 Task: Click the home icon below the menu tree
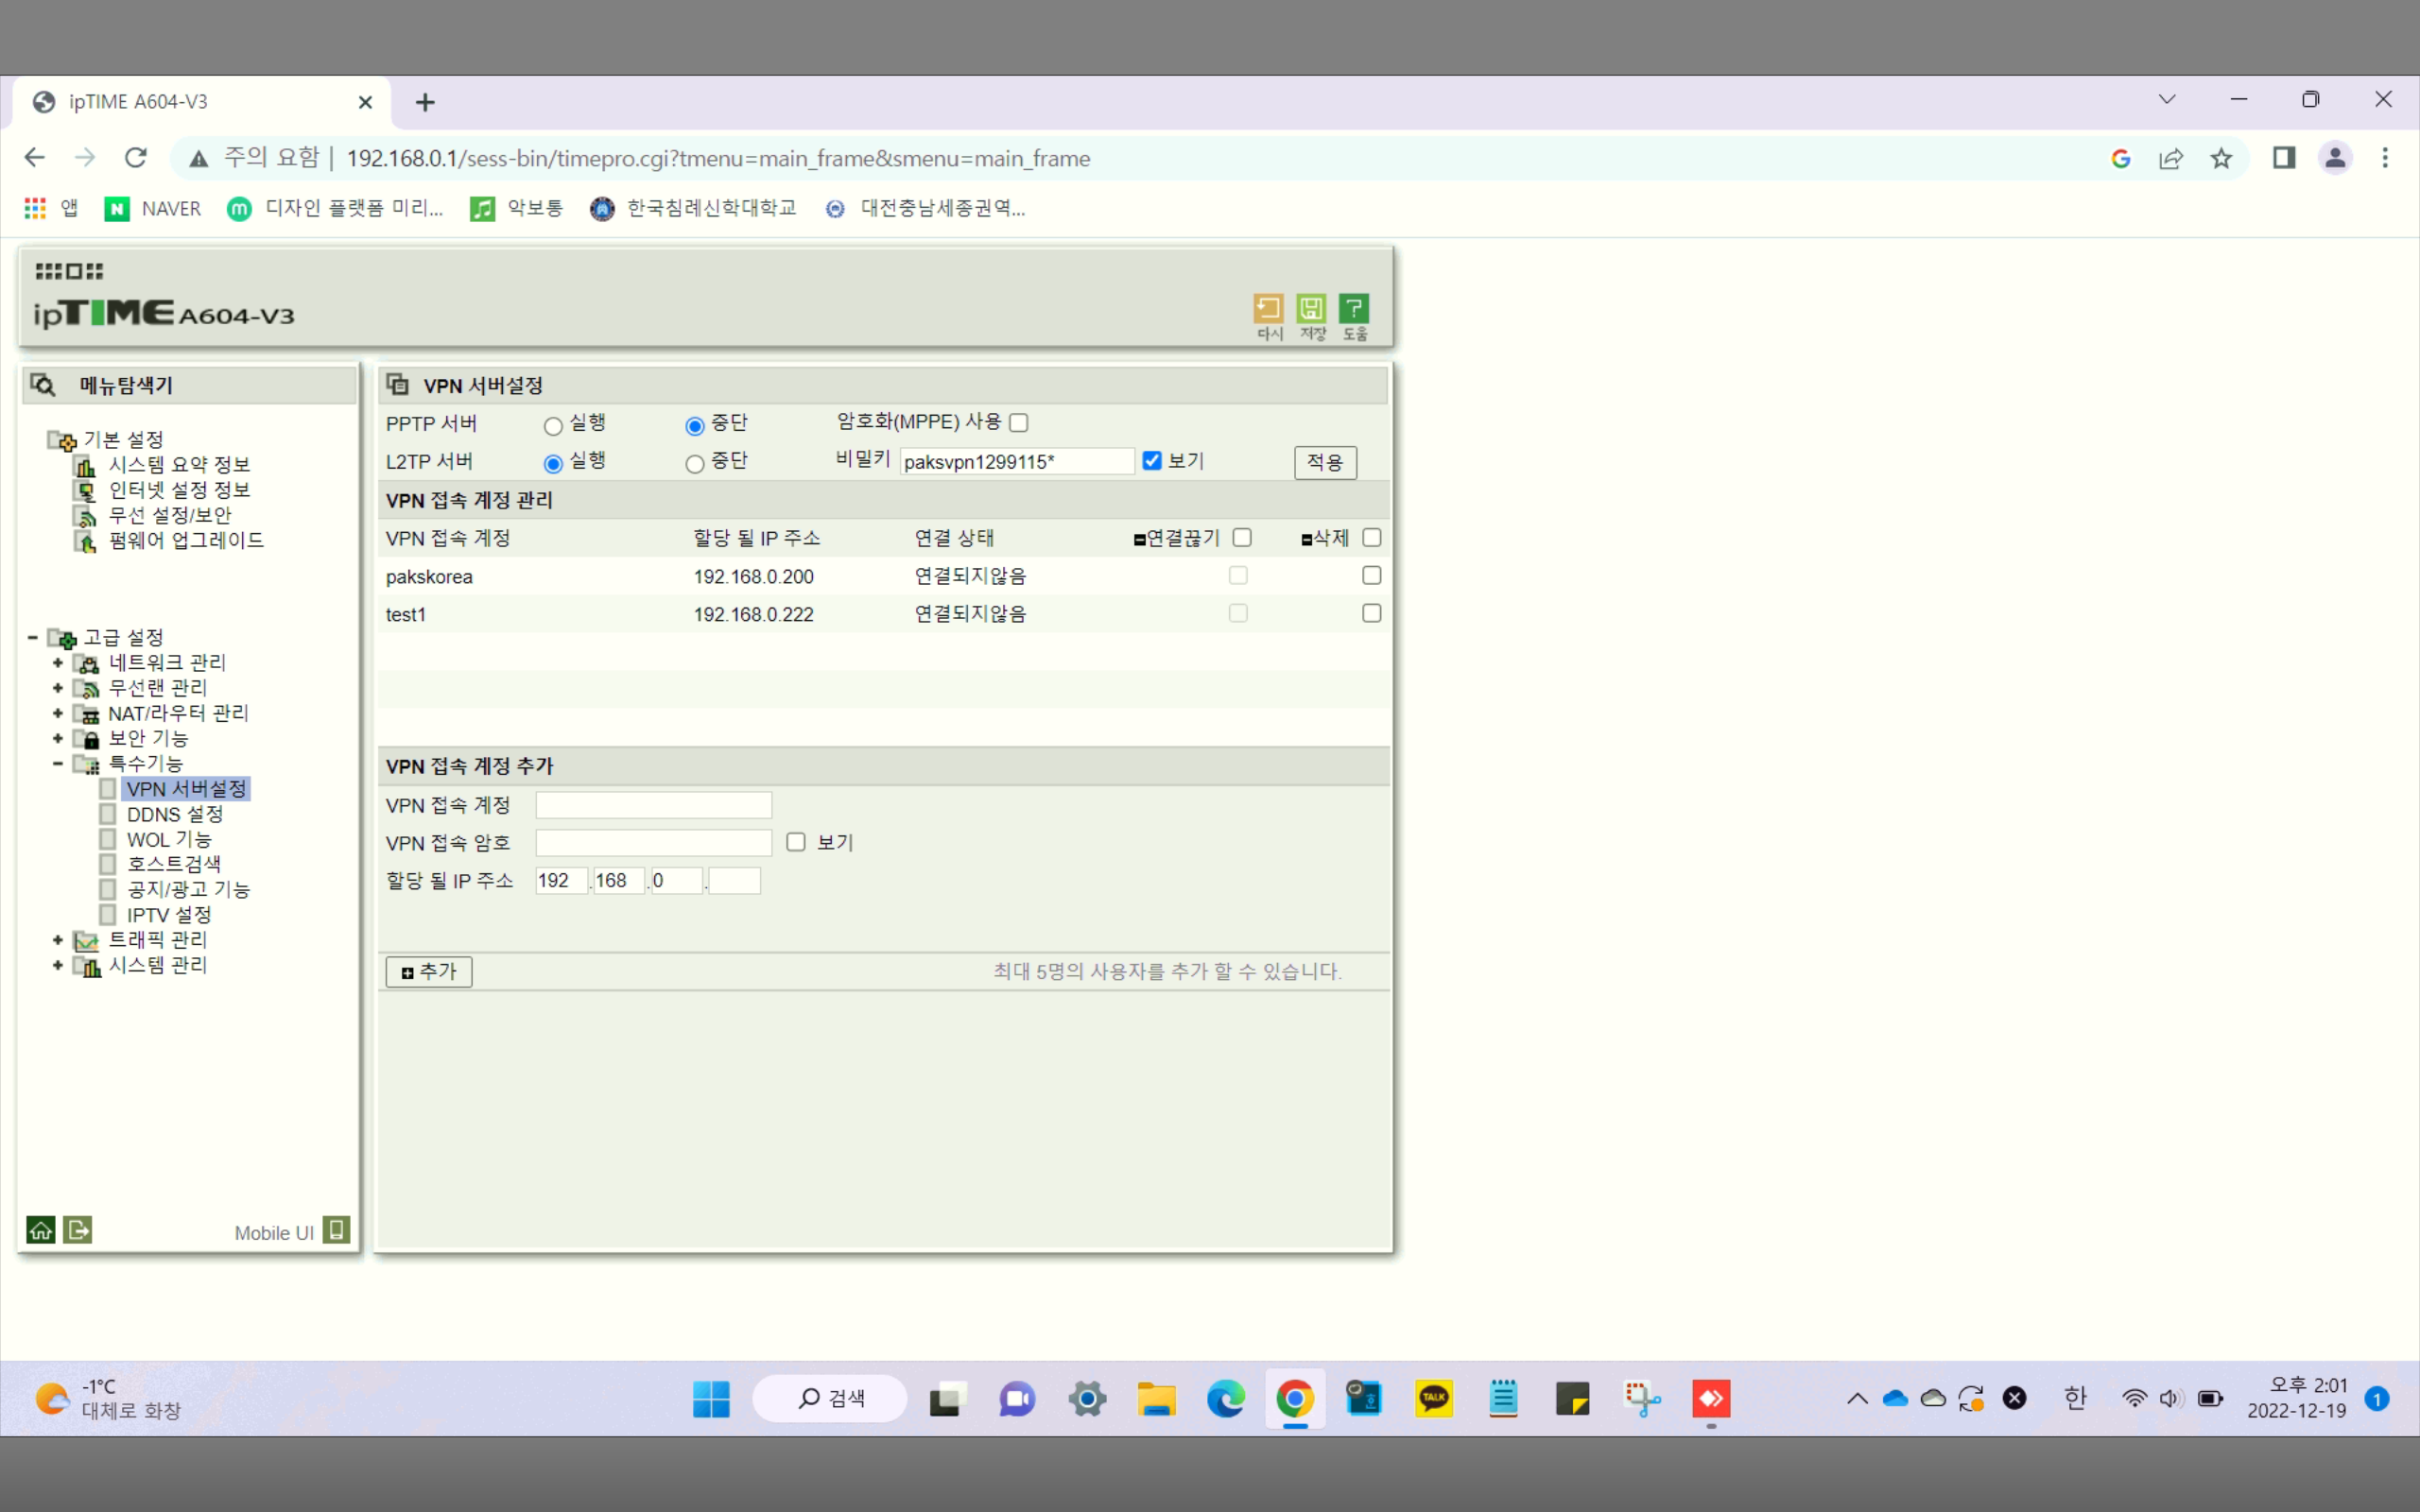click(x=41, y=1230)
